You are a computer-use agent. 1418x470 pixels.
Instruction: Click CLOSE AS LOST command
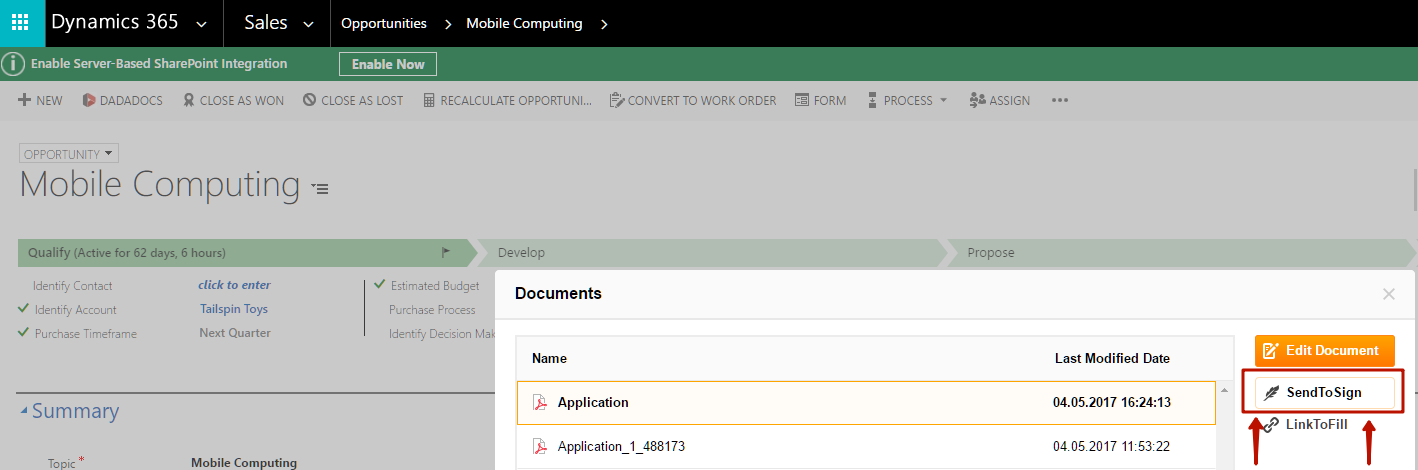353,100
